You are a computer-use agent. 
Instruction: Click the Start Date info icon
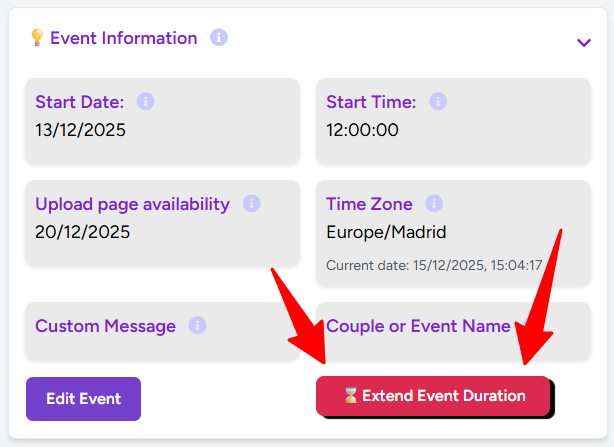tap(146, 102)
